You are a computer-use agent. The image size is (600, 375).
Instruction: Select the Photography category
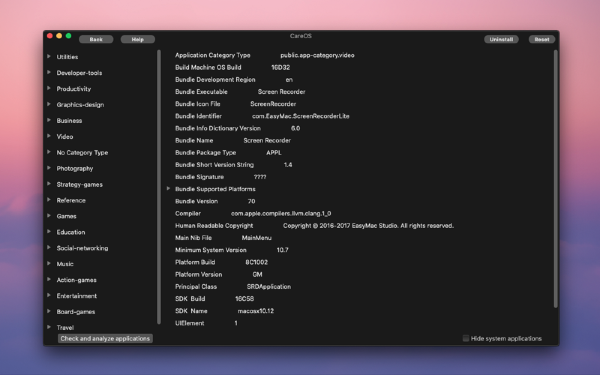[x=75, y=168]
